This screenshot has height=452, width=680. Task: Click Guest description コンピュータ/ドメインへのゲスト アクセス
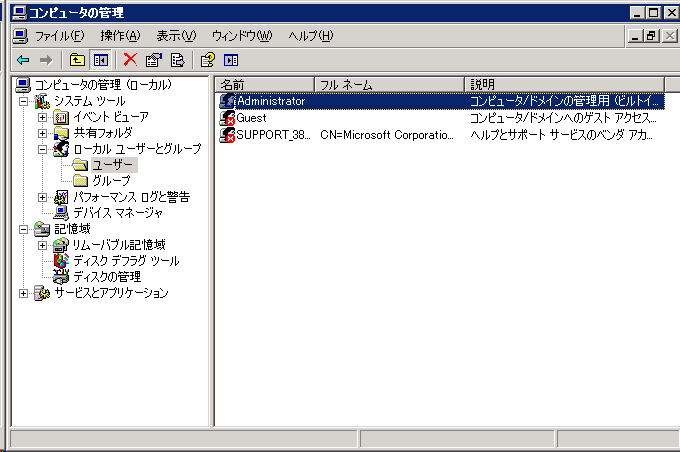click(x=563, y=118)
